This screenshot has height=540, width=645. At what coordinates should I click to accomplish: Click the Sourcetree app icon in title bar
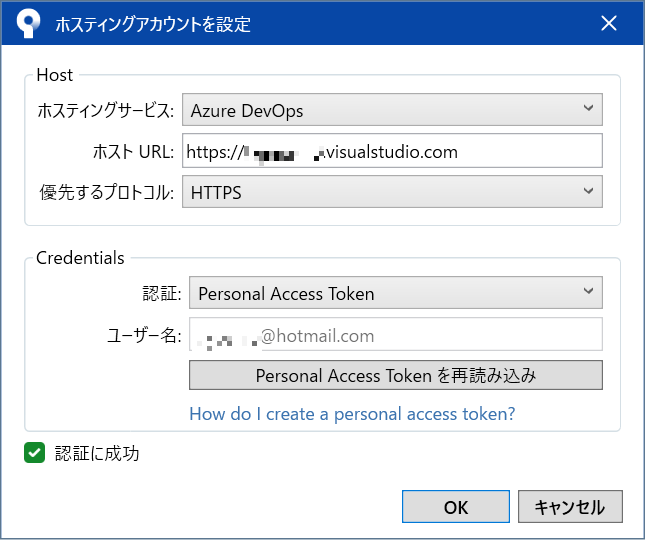point(29,23)
